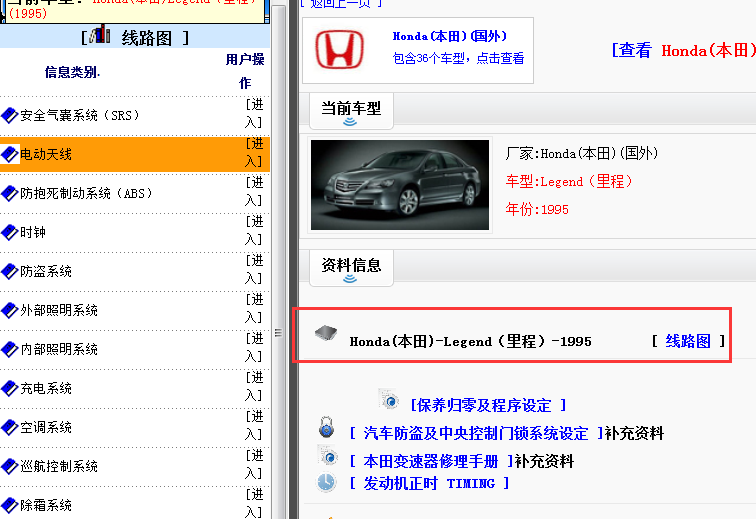The width and height of the screenshot is (756, 519).
Task: Click Honda(本田)-Legend（里程）-1995 title text
Action: (x=471, y=341)
